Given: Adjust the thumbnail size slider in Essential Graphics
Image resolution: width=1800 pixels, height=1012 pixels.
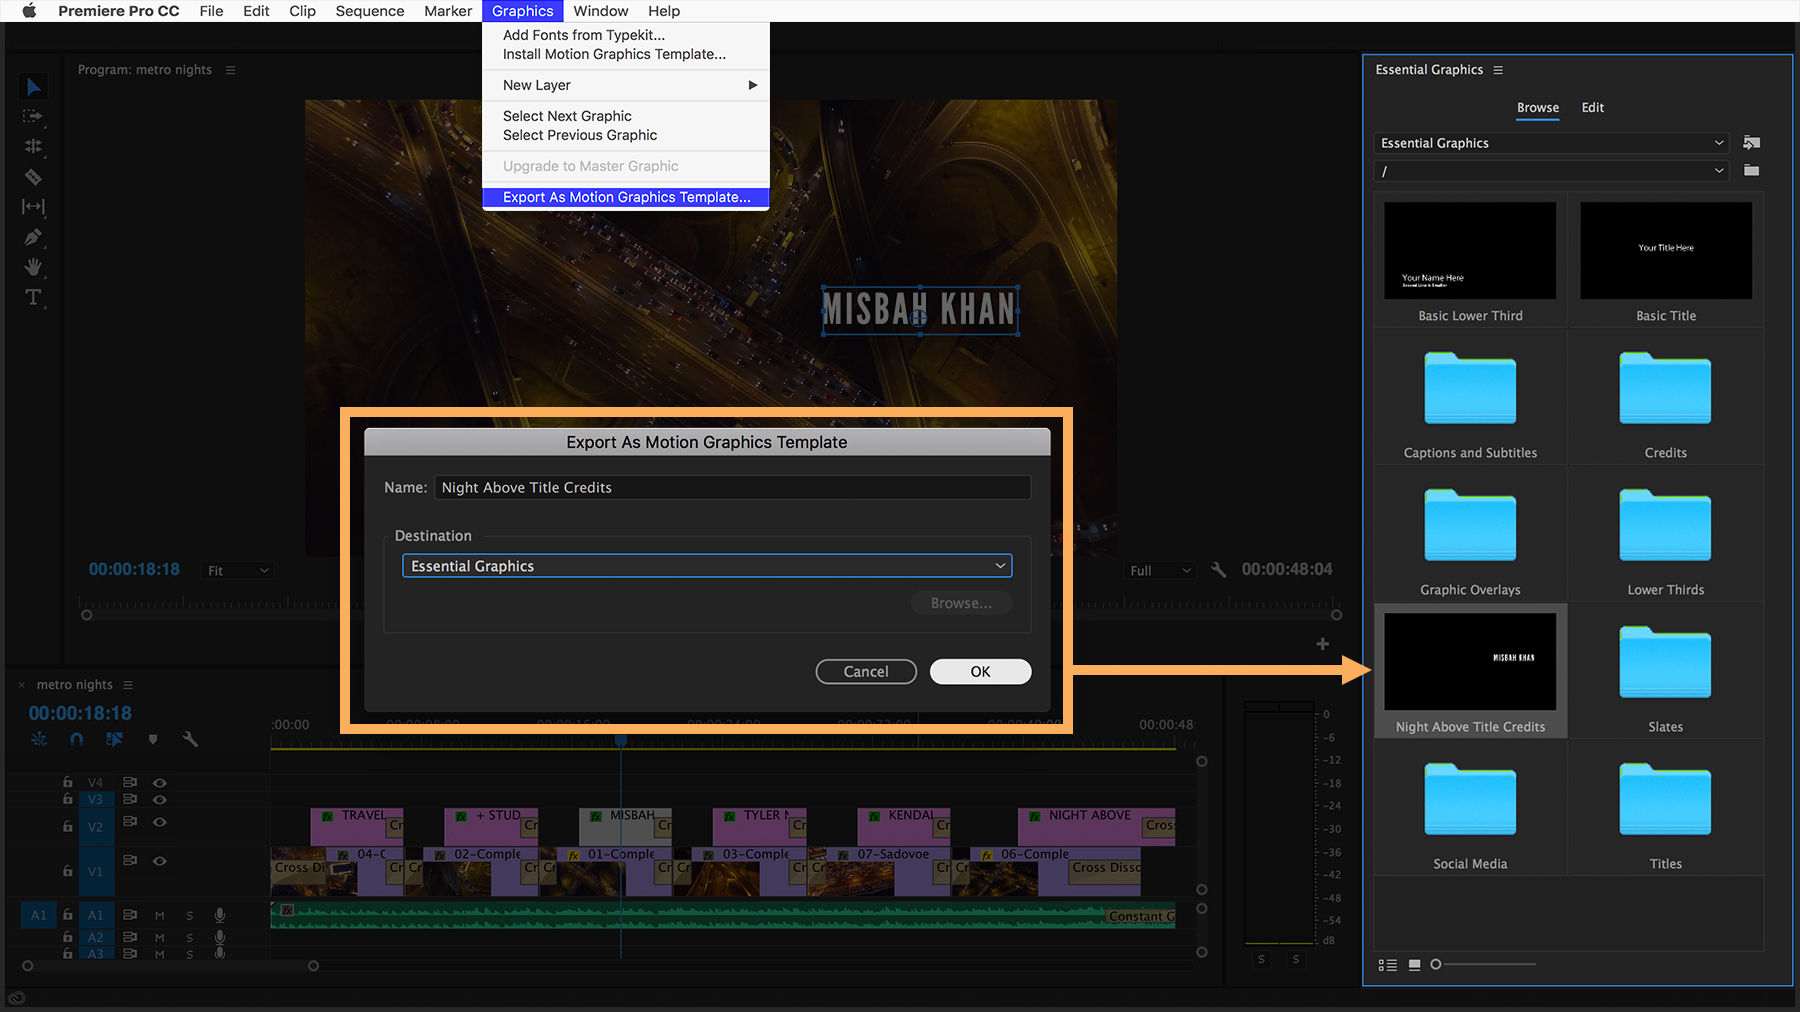Looking at the screenshot, I should [1435, 964].
